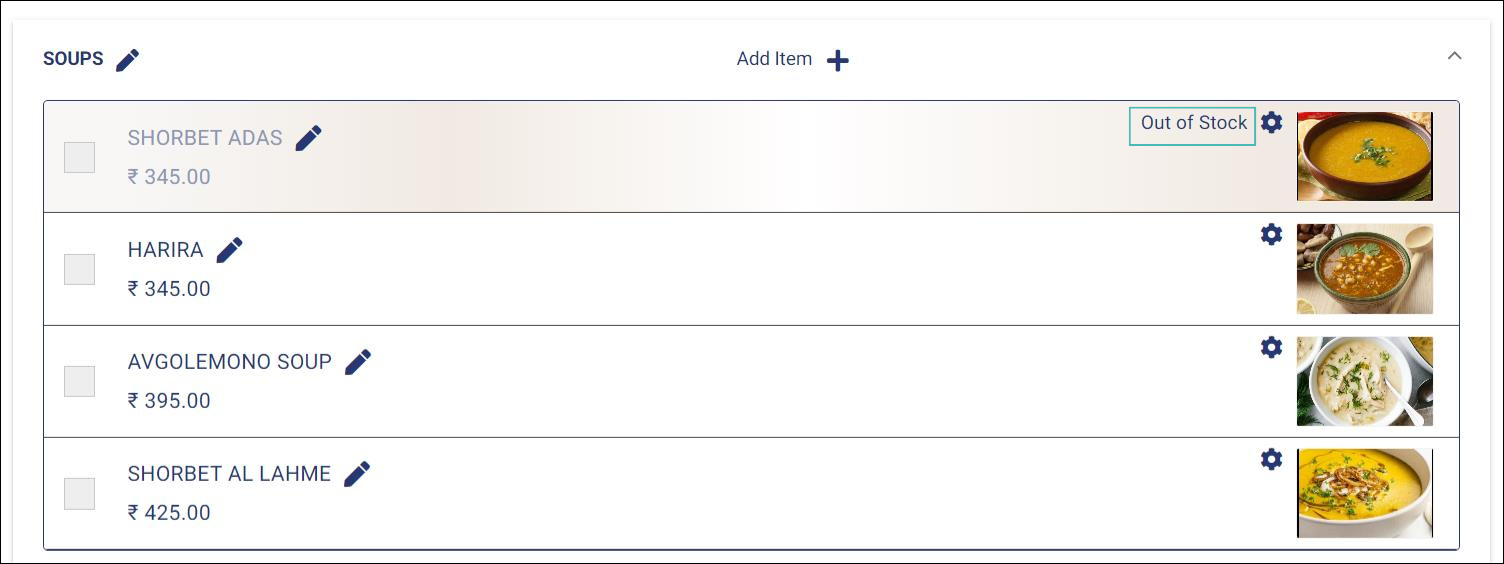Click pencil icon beside SHORBET AL LAHME
Image resolution: width=1504 pixels, height=564 pixels.
point(357,474)
